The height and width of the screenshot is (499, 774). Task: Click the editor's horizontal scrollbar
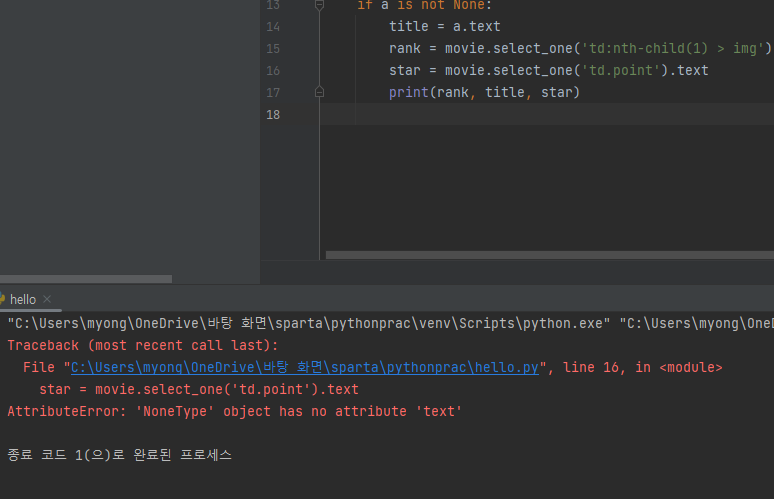click(548, 255)
